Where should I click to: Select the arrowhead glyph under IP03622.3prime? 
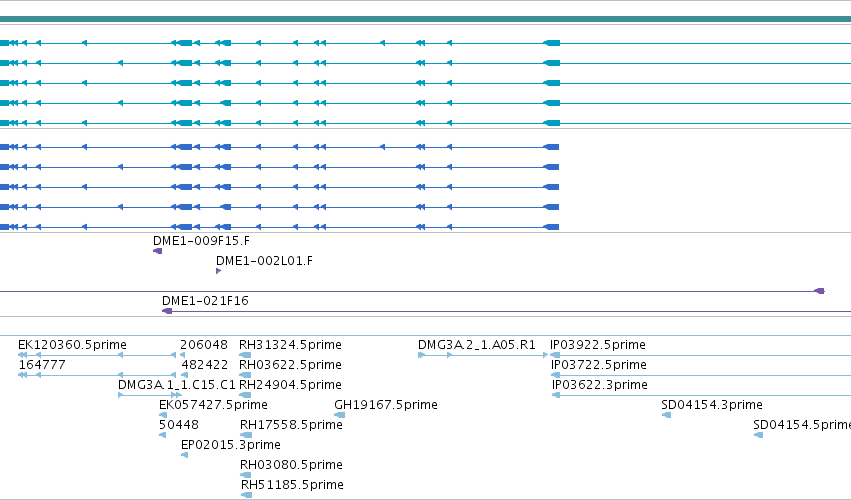click(x=556, y=395)
